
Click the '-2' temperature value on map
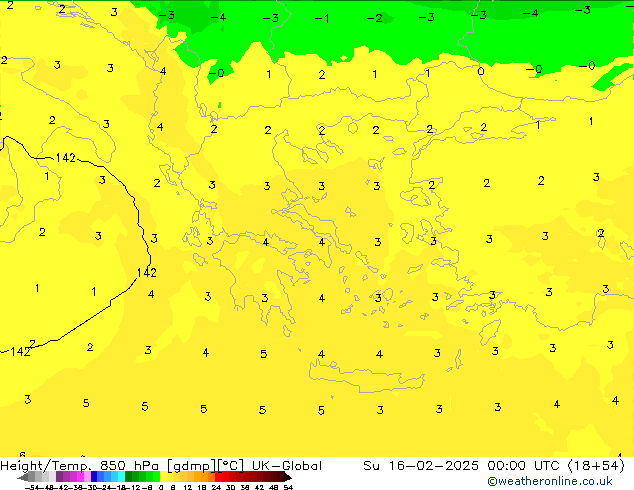[374, 18]
